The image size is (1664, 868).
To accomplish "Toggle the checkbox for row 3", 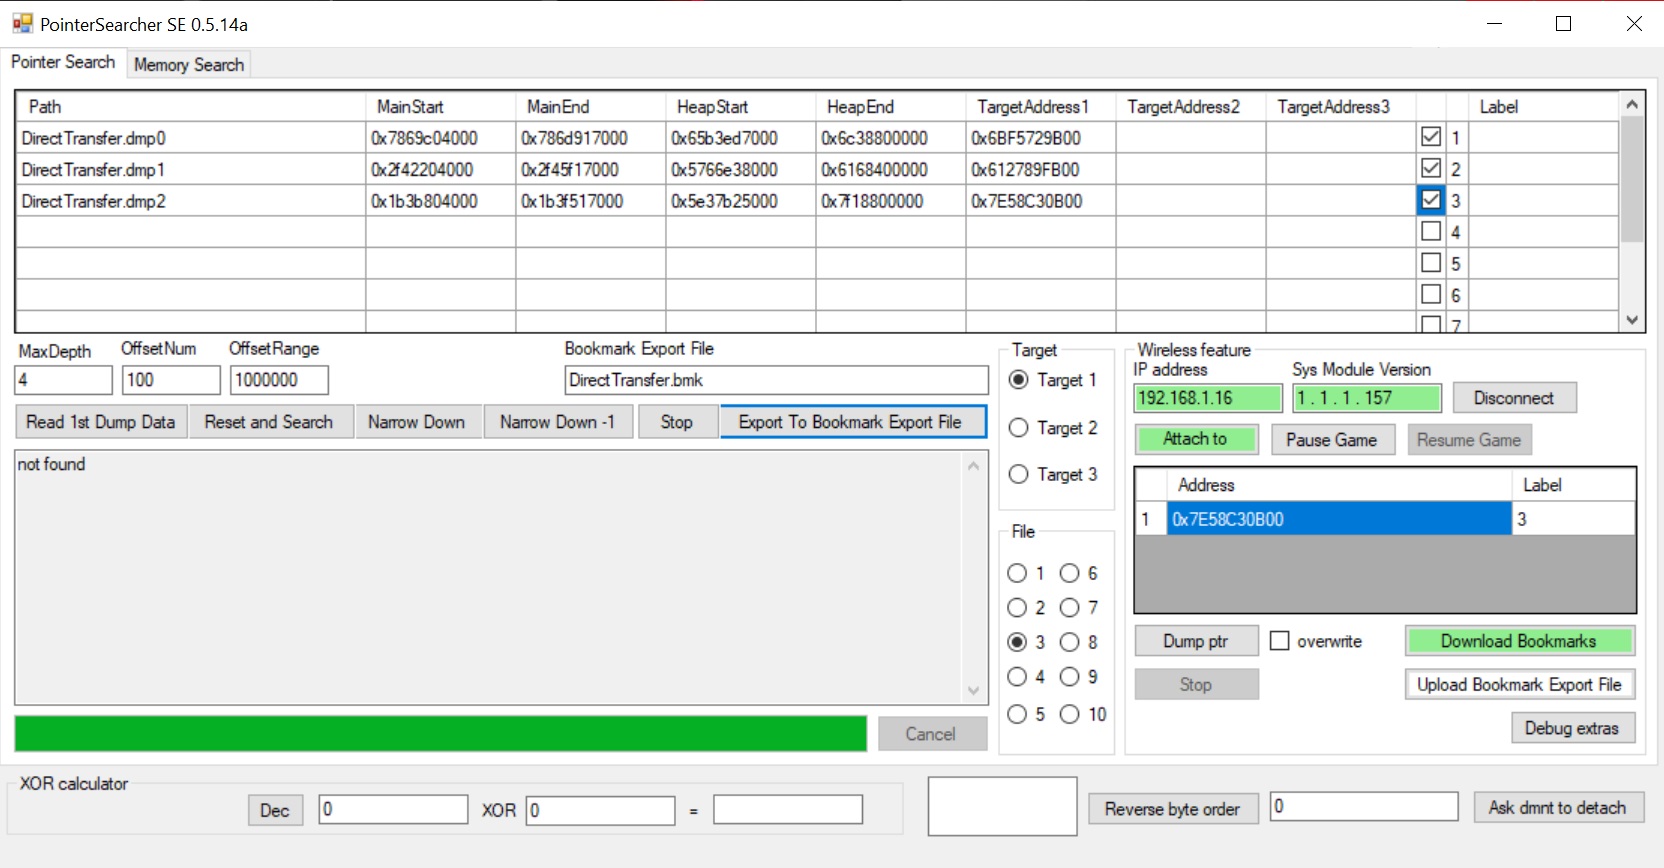I will 1431,200.
